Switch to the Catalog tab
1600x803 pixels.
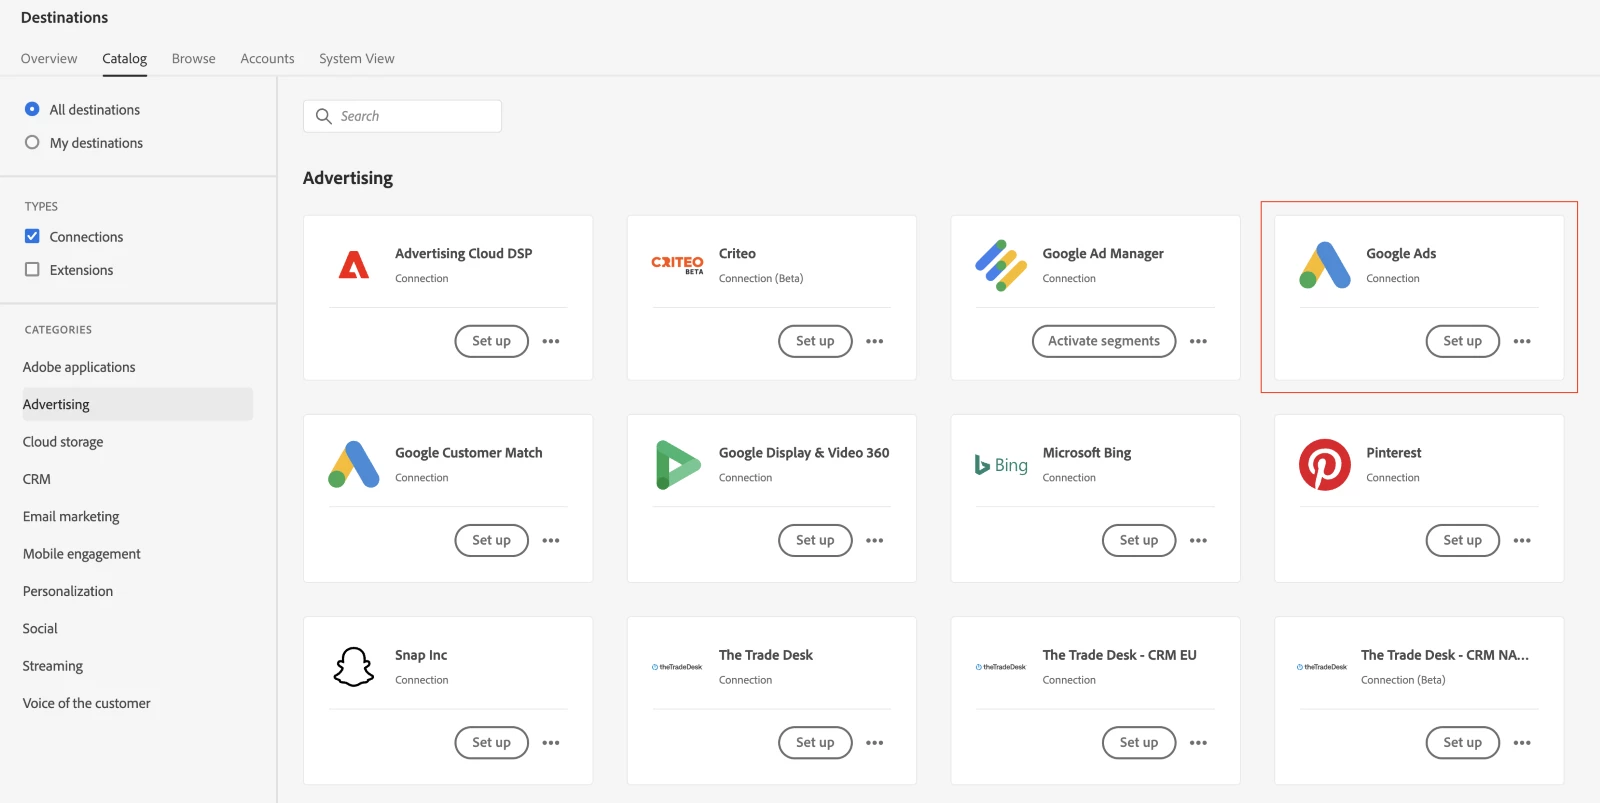pos(124,58)
